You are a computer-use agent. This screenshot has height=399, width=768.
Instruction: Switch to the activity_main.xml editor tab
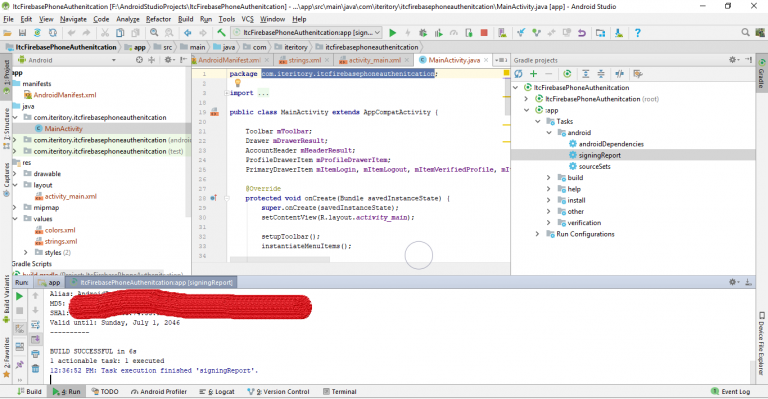point(375,60)
